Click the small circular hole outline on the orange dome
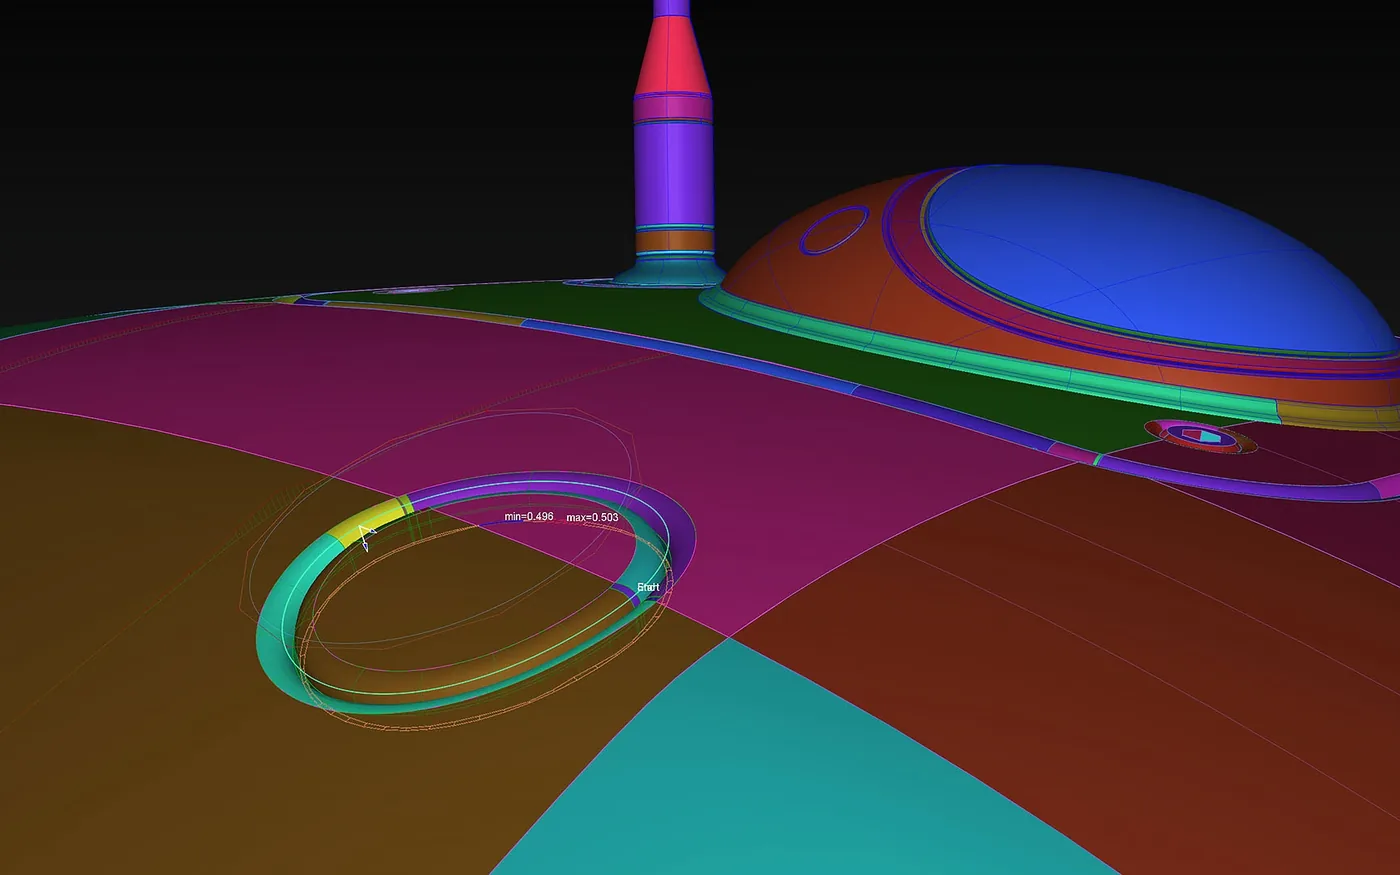Image resolution: width=1400 pixels, height=875 pixels. pos(834,230)
